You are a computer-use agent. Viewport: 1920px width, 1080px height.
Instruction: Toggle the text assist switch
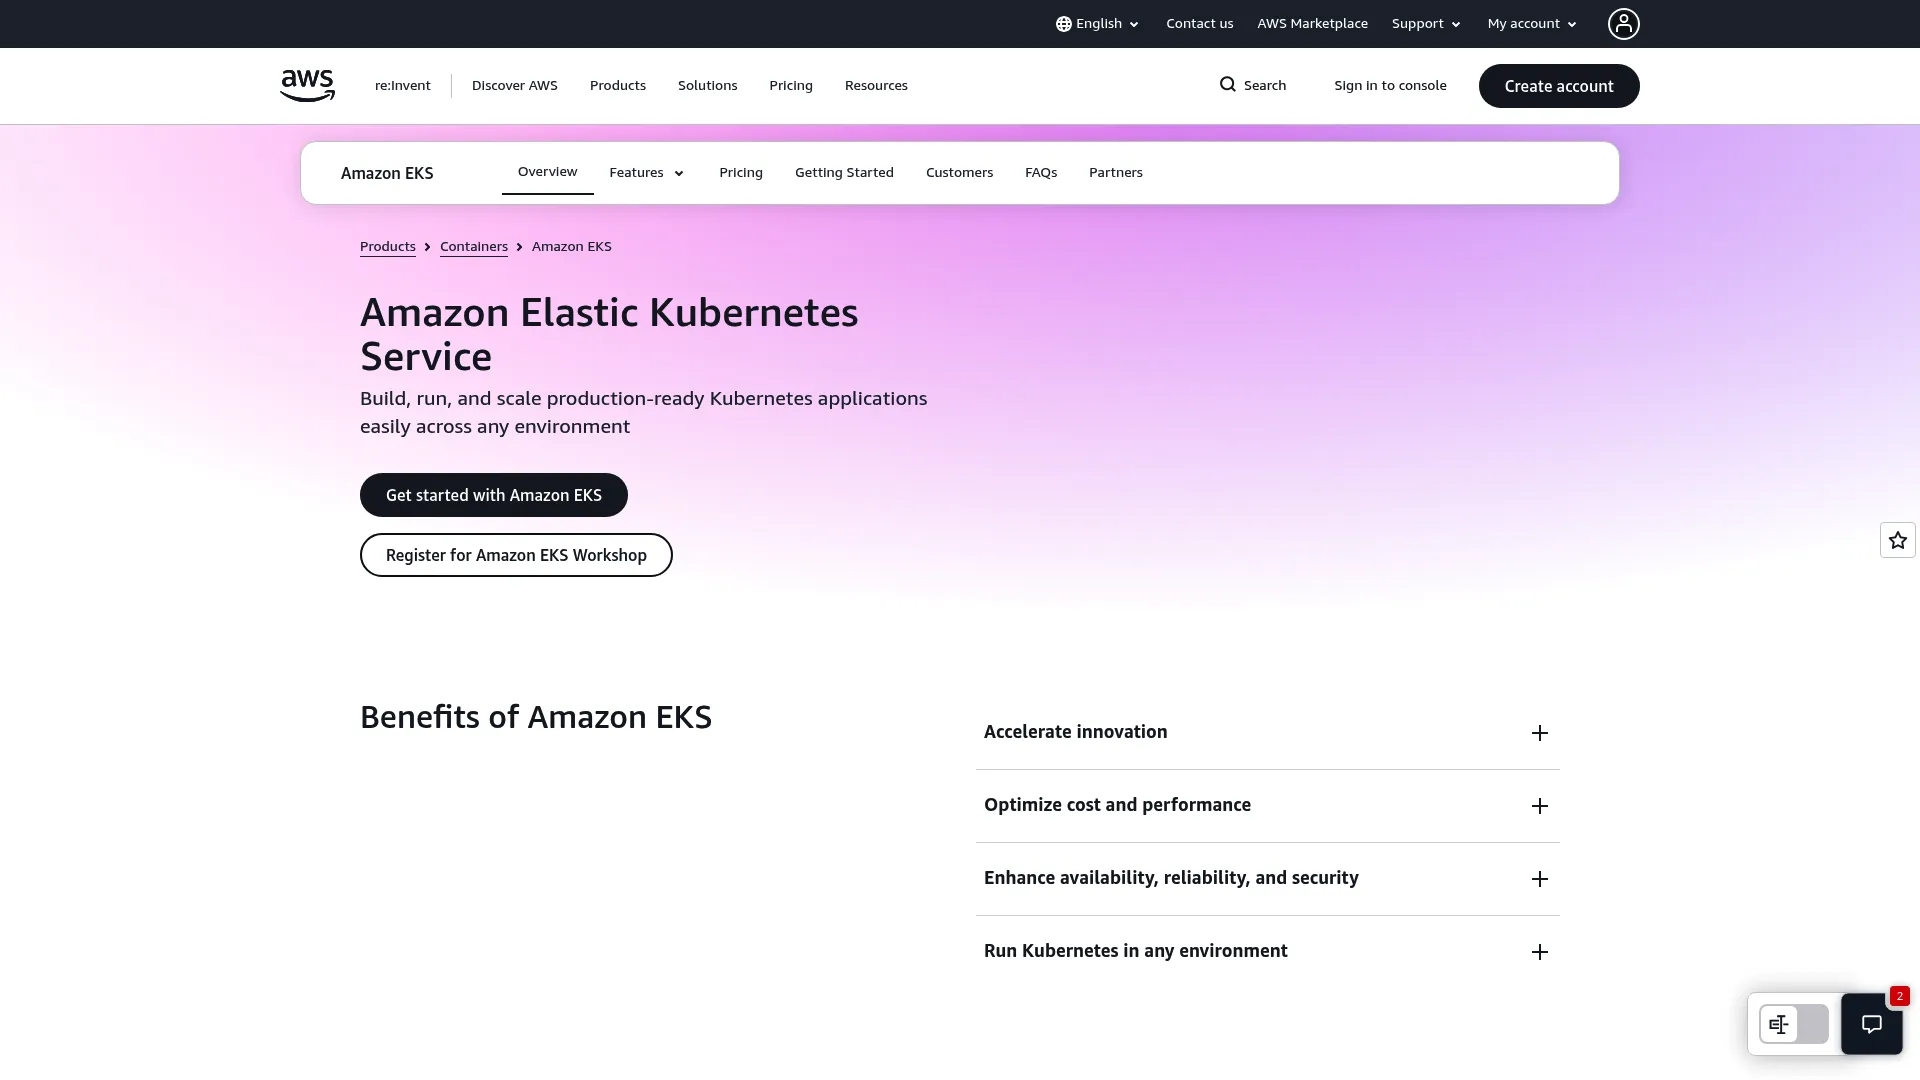click(x=1794, y=1024)
